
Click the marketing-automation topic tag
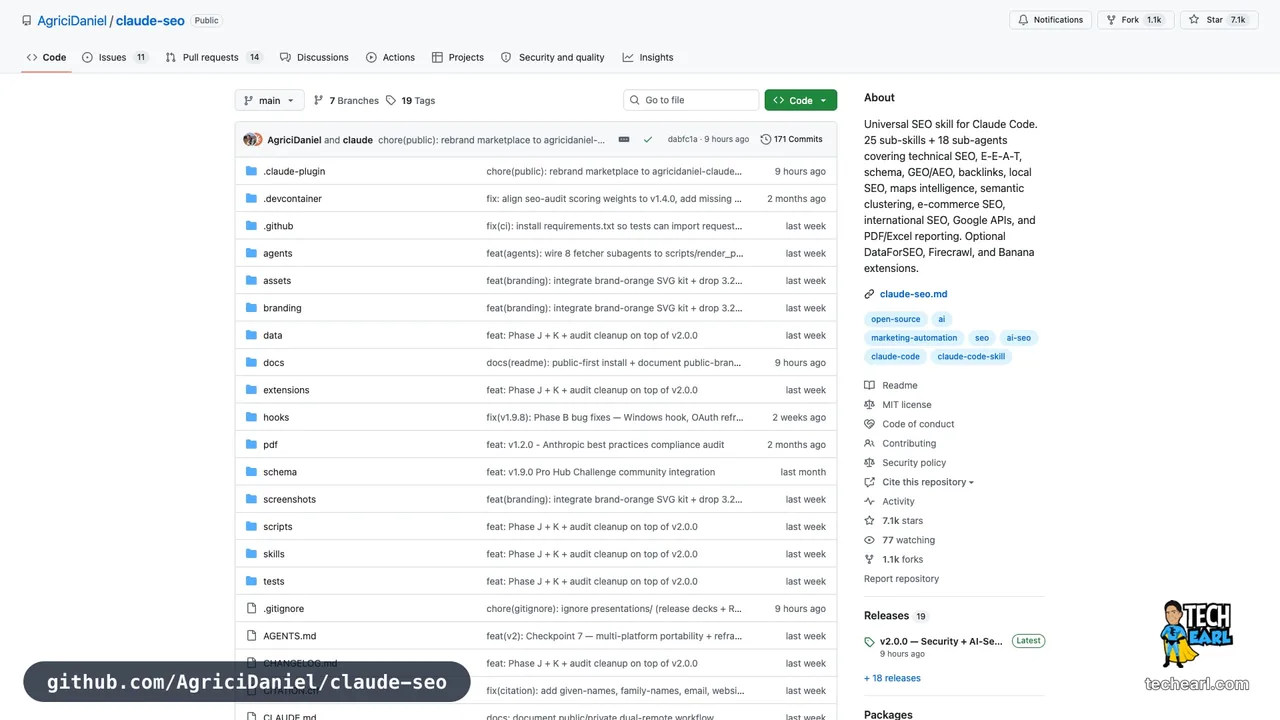click(x=914, y=338)
